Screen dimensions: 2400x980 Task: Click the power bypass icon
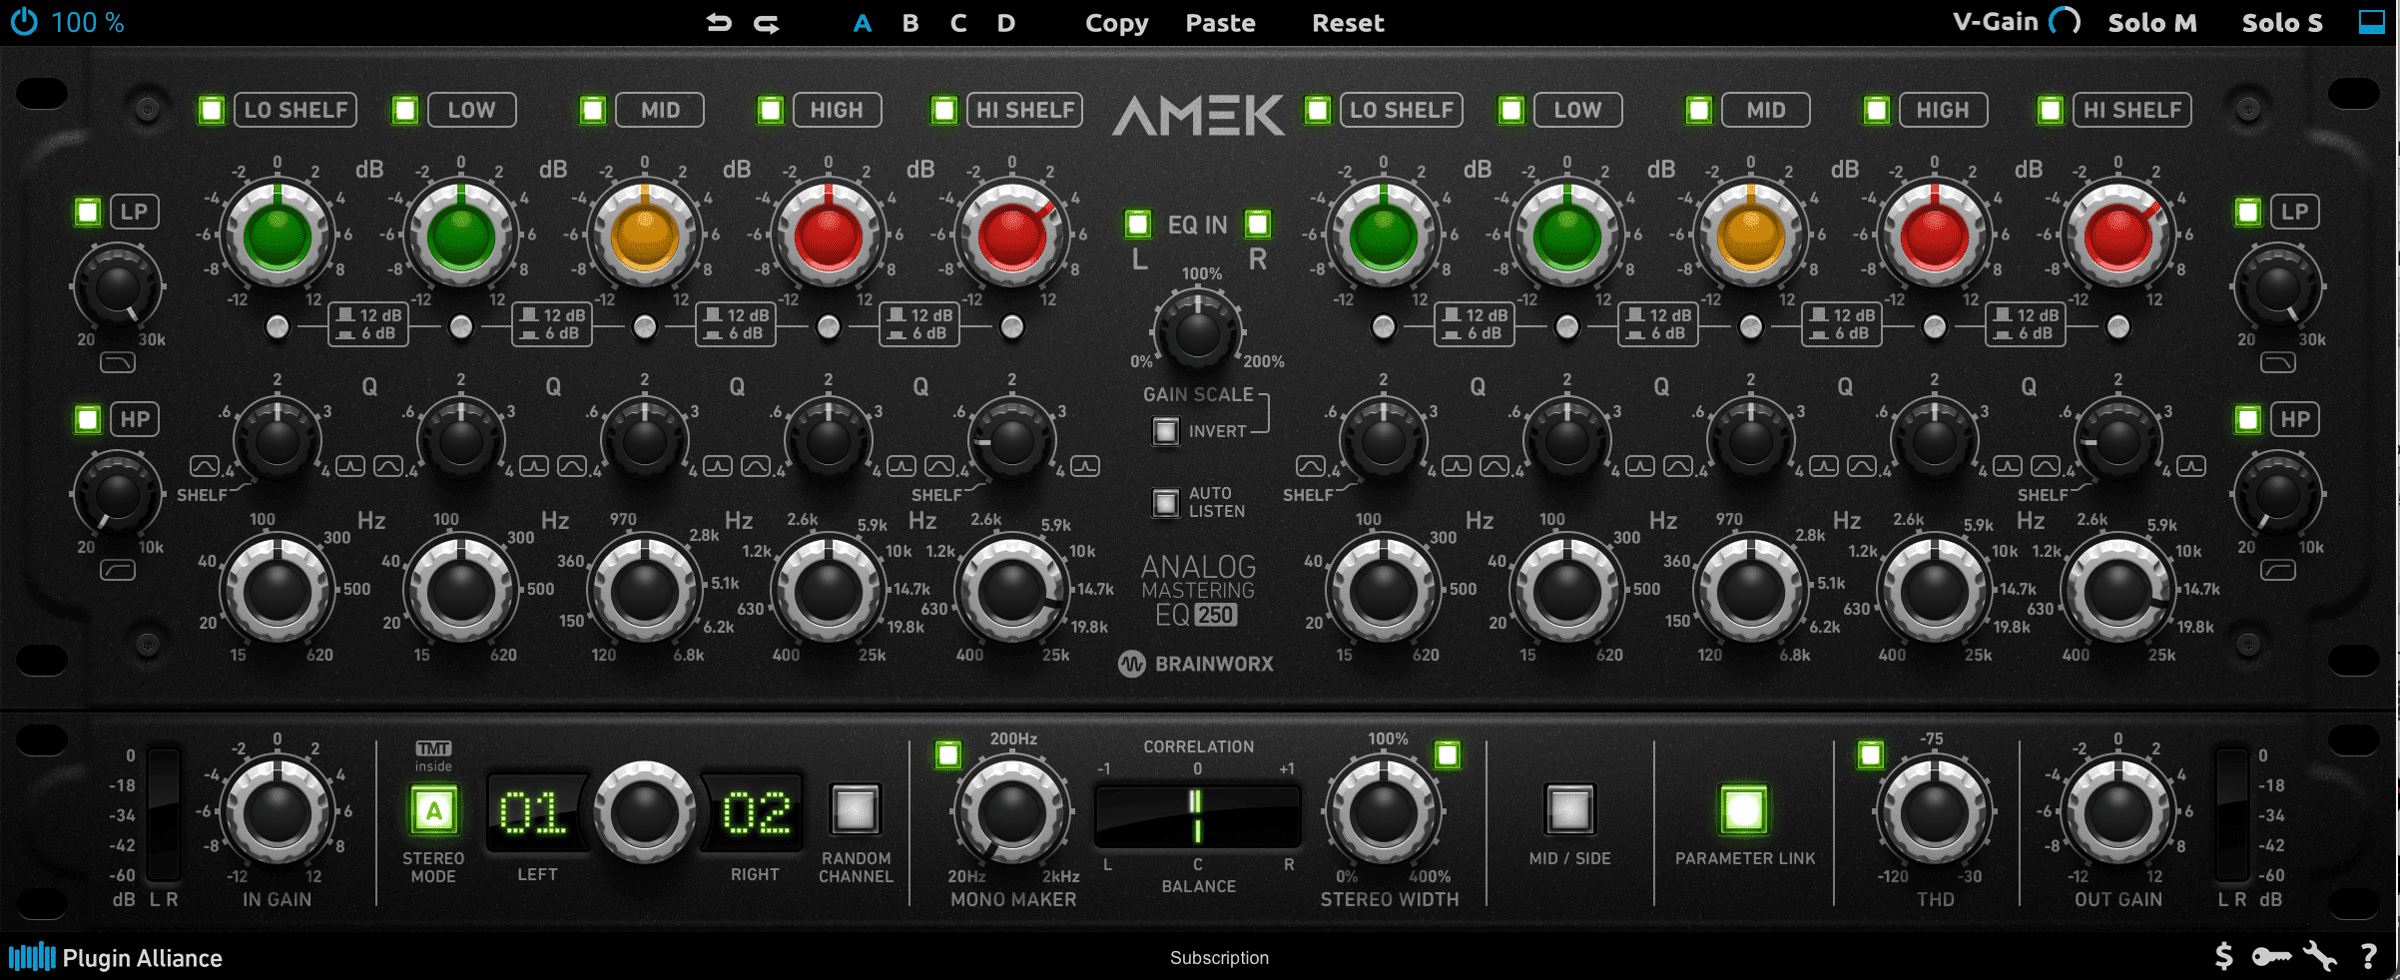point(24,22)
